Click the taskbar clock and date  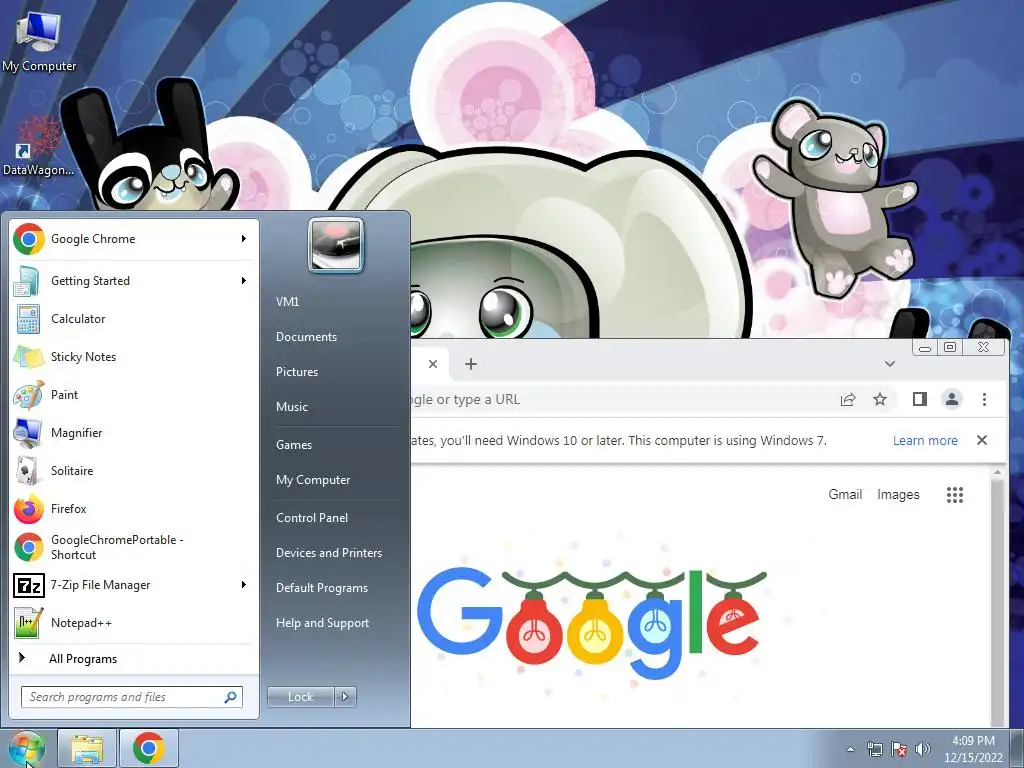[973, 749]
